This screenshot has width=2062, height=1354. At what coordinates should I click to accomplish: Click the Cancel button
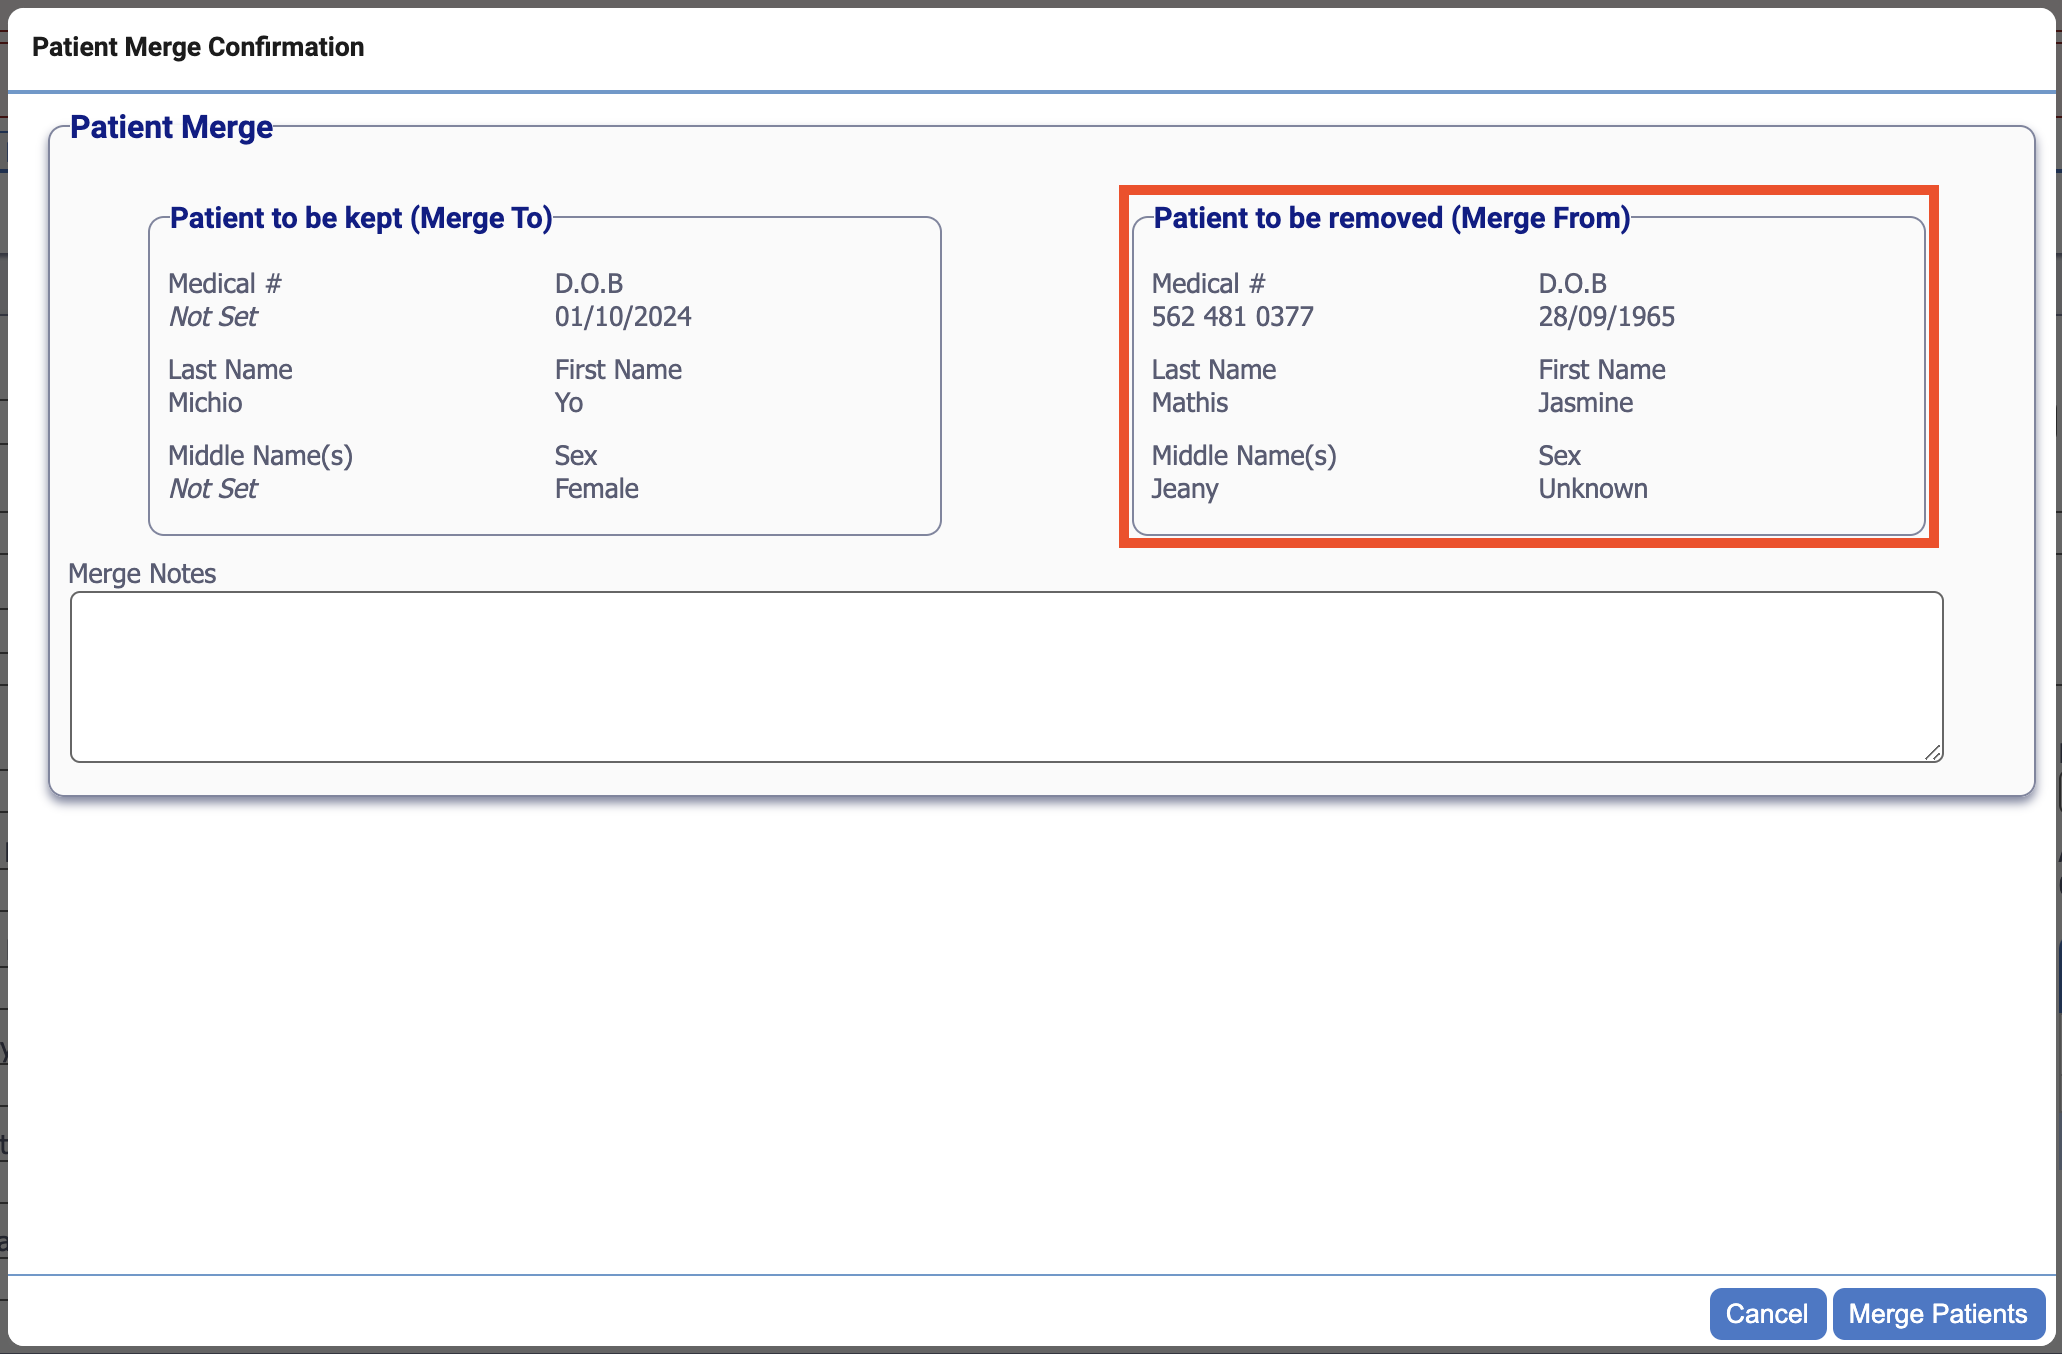coord(1766,1313)
